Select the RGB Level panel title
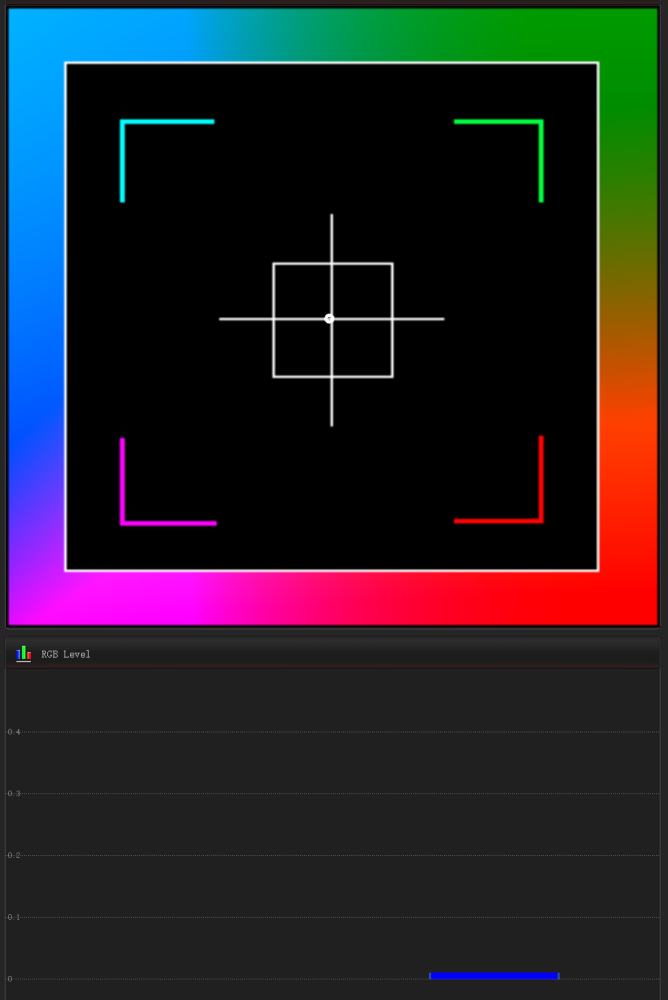 [x=66, y=655]
